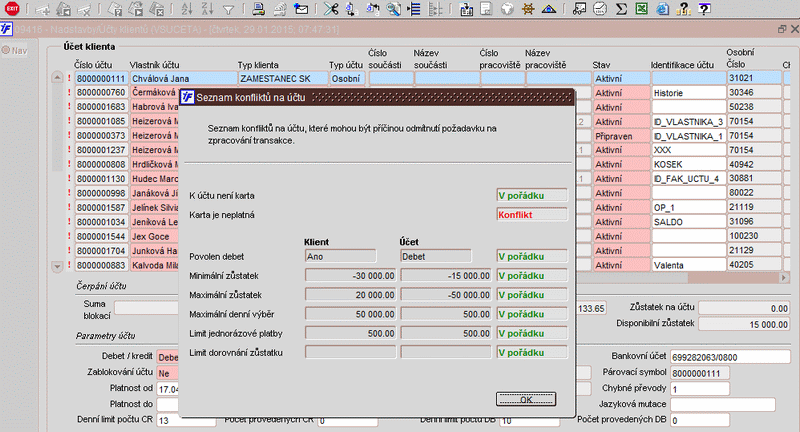Click Klient Povolen debet field Ano
Image resolution: width=800 pixels, height=432 pixels.
tap(340, 257)
